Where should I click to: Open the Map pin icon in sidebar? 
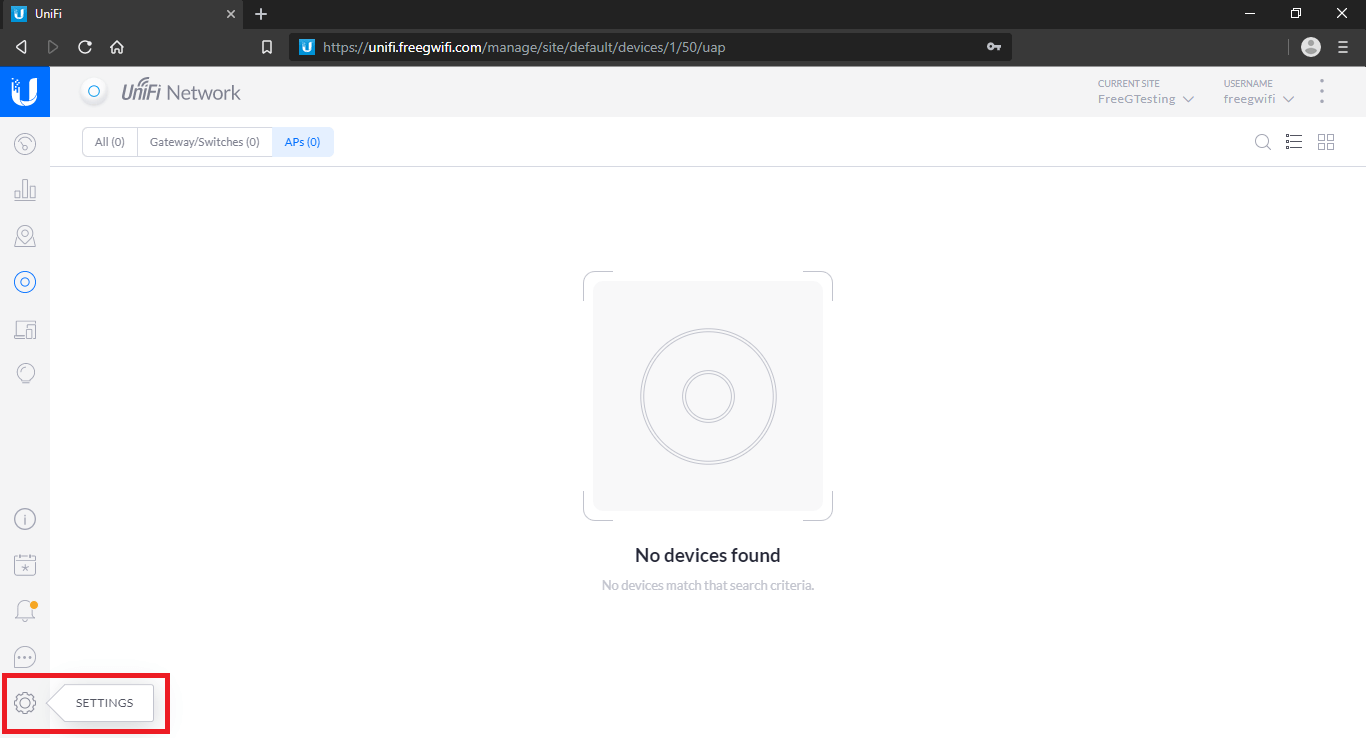coord(25,236)
